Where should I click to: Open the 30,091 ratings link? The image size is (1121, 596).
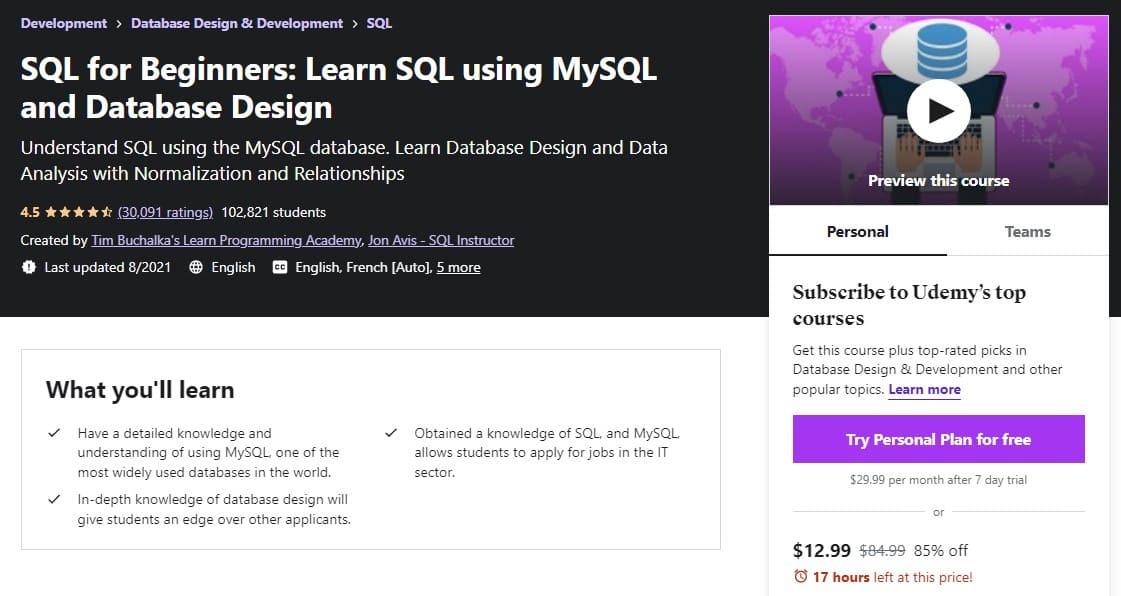(x=165, y=212)
